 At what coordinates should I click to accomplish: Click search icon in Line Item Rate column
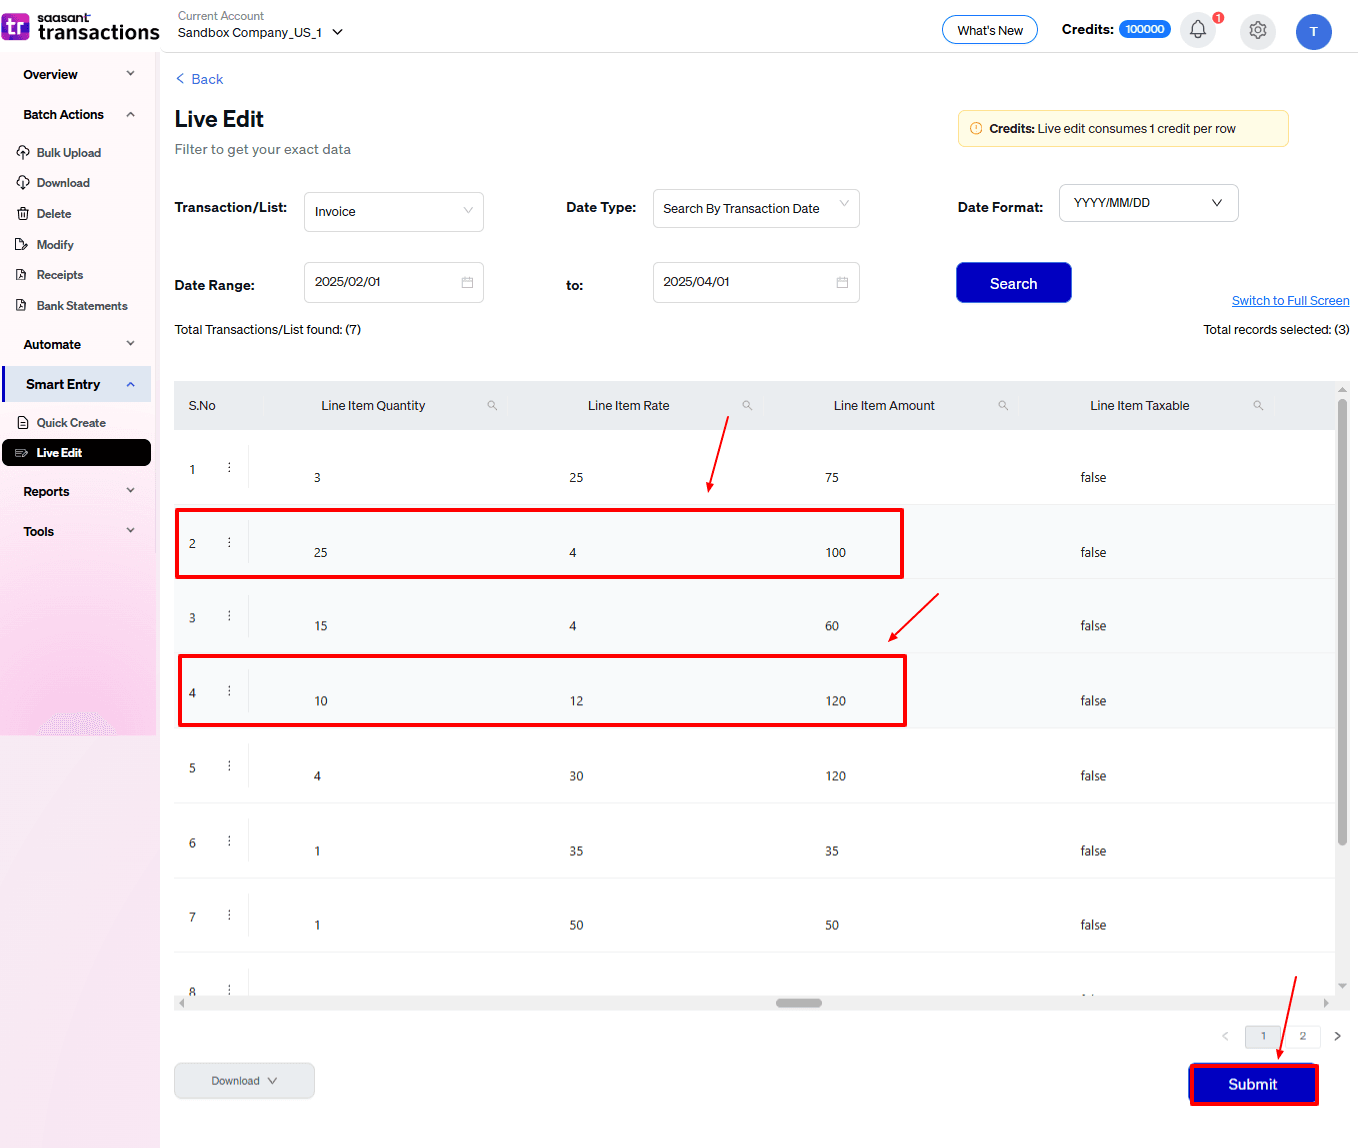coord(747,406)
